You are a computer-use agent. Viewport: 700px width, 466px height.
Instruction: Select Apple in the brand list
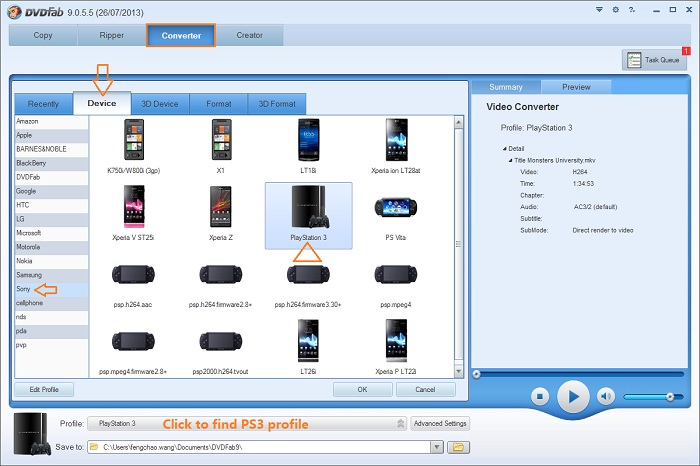click(52, 135)
